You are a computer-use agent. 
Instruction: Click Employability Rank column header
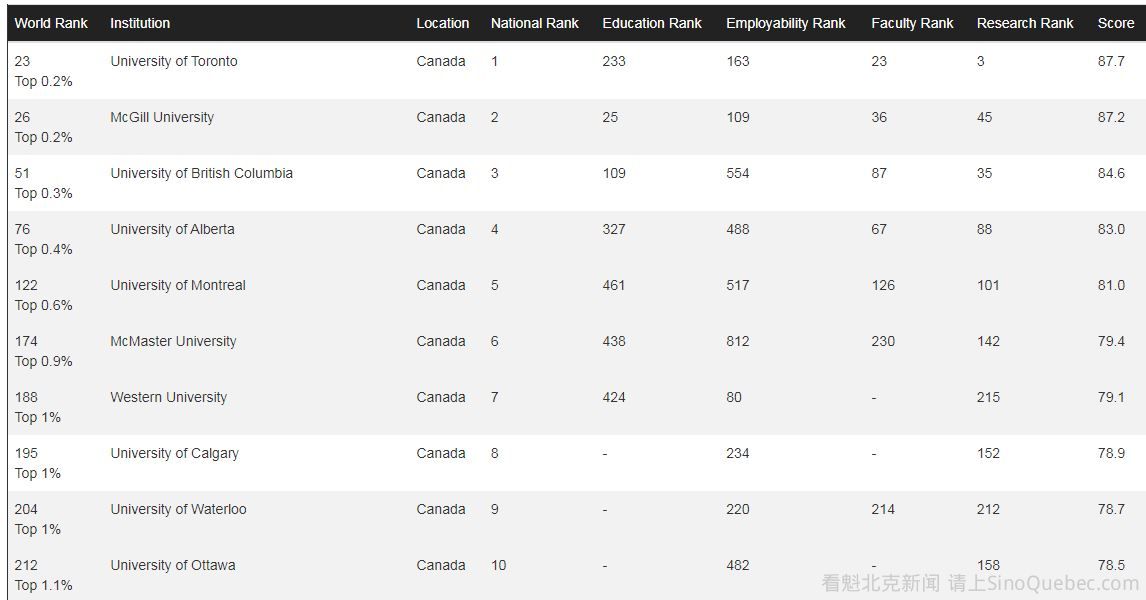(x=785, y=23)
